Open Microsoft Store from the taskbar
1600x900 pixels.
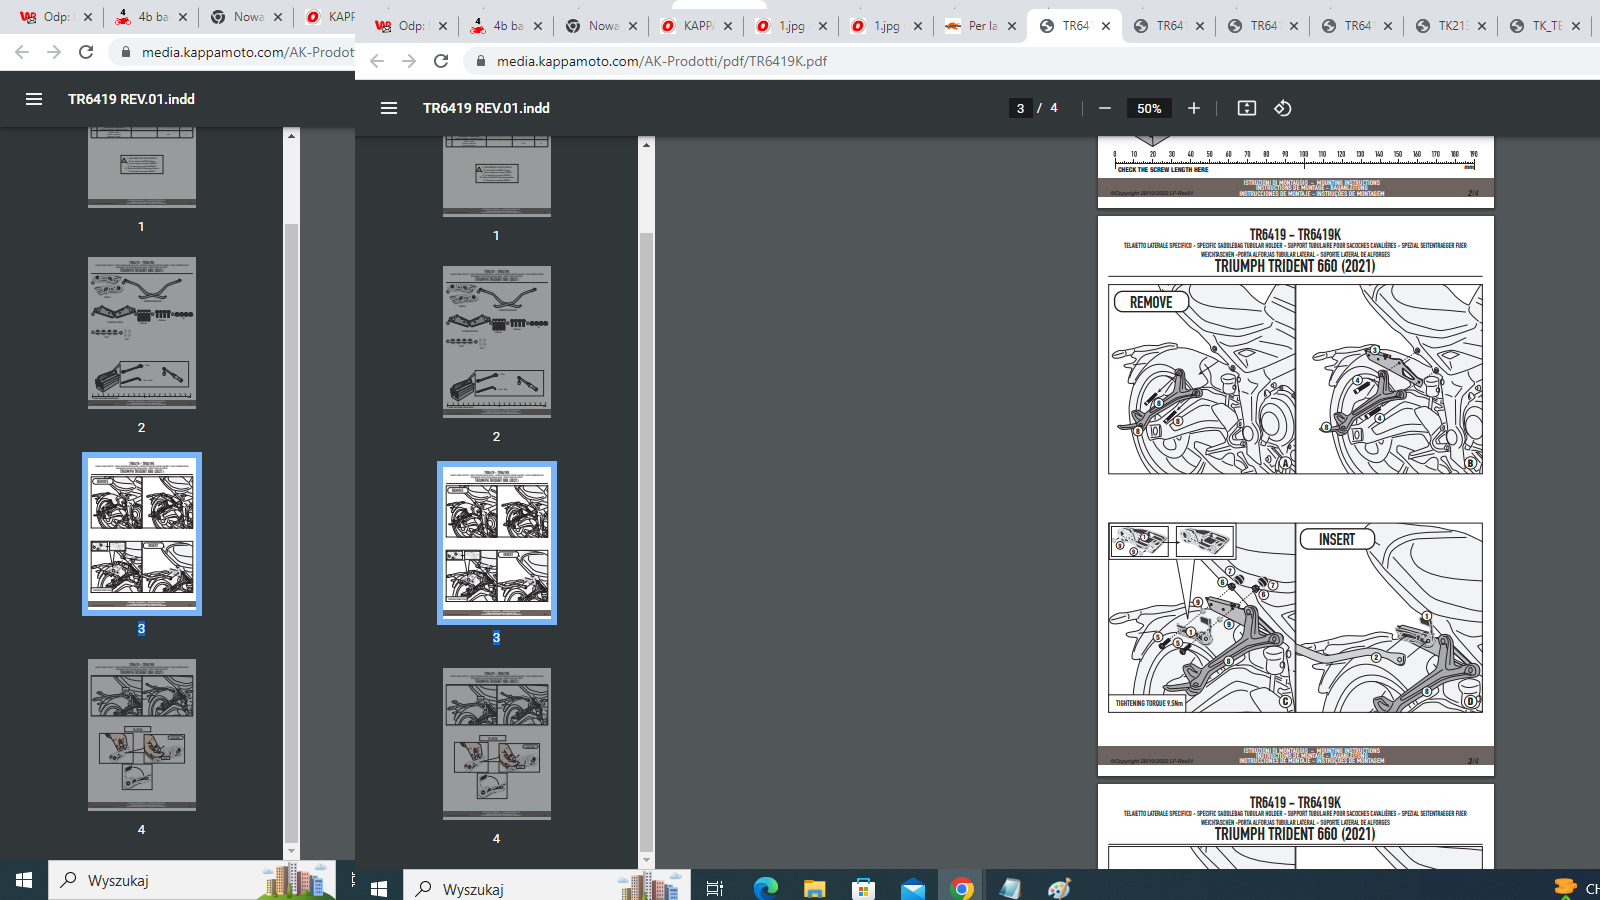864,888
